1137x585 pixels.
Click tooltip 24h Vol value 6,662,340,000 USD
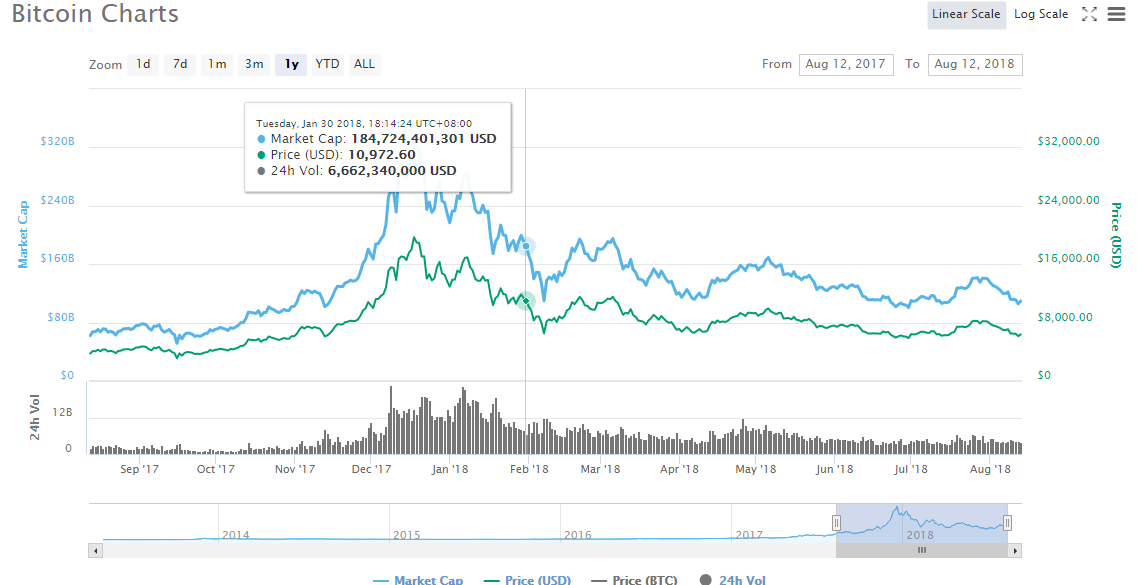(392, 171)
